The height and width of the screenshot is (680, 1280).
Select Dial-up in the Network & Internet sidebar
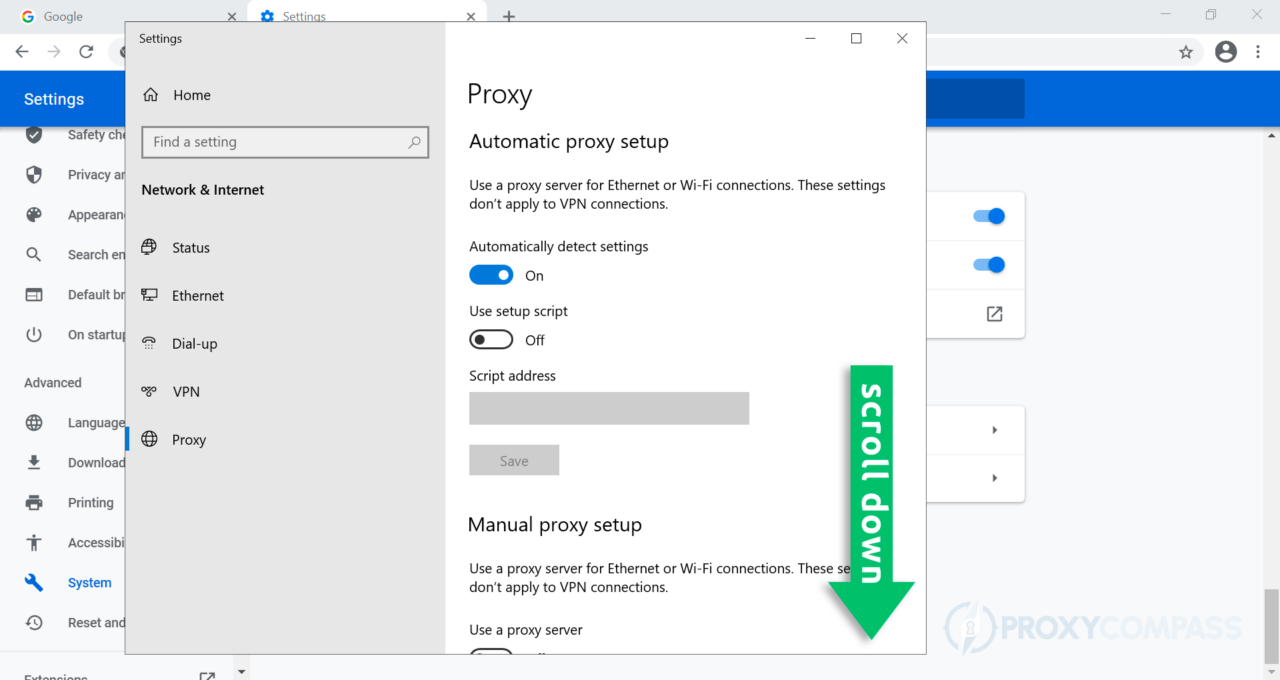pos(193,343)
